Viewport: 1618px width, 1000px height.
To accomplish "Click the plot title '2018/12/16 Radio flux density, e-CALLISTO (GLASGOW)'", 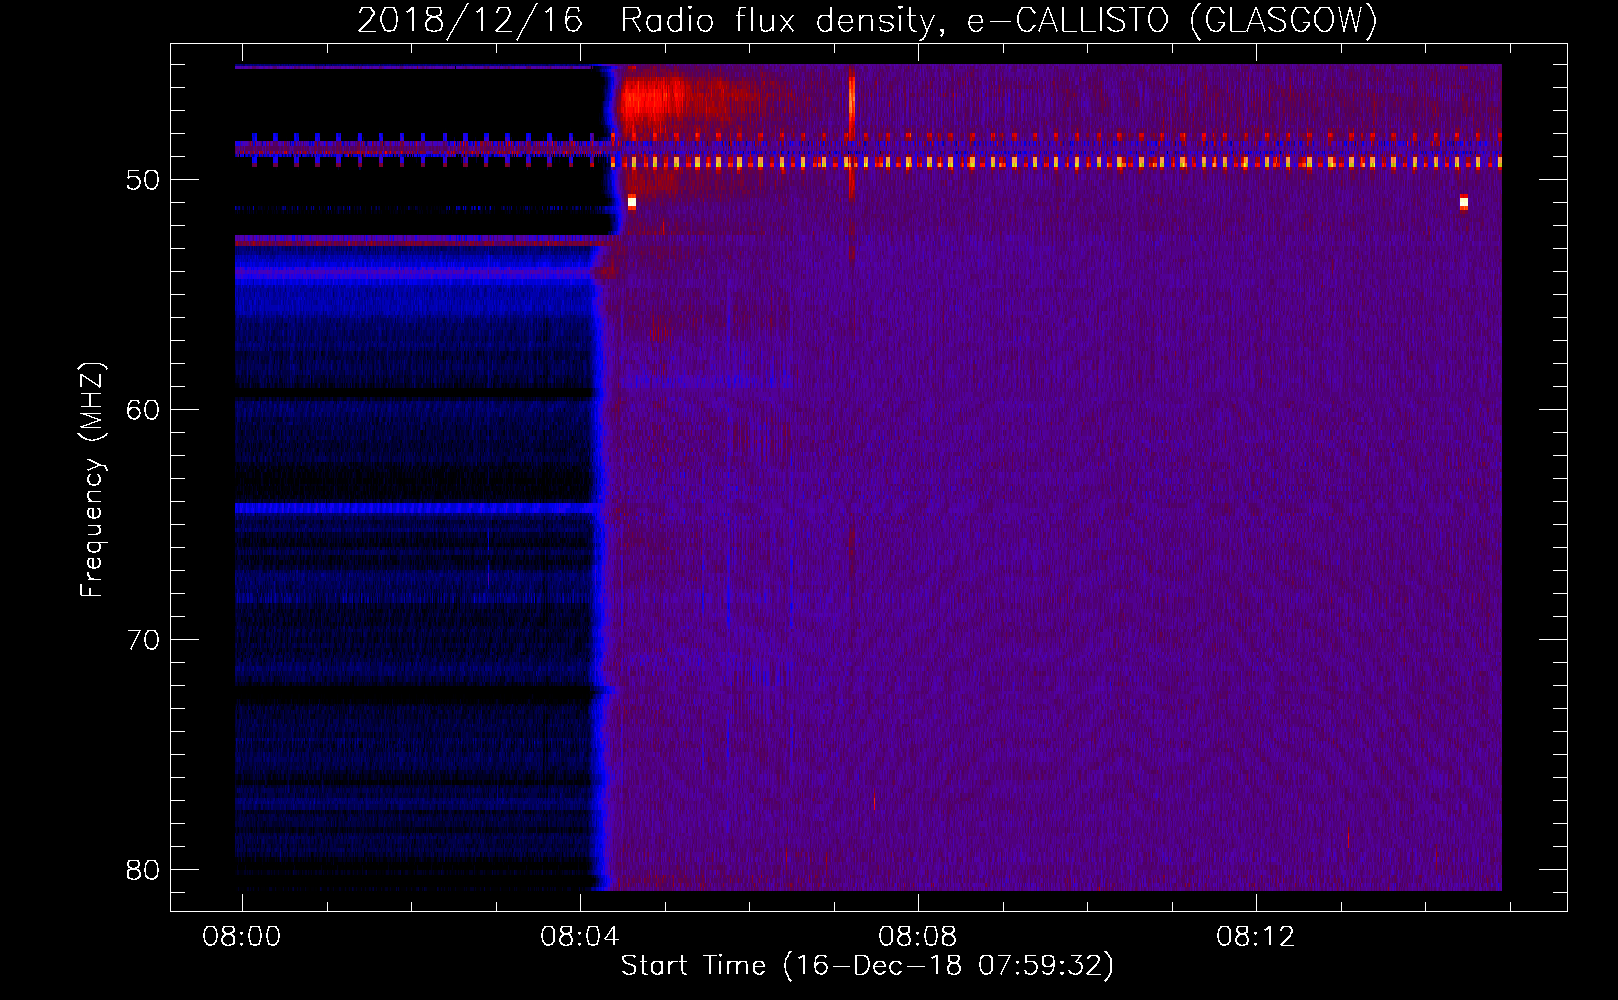I will pyautogui.click(x=867, y=20).
